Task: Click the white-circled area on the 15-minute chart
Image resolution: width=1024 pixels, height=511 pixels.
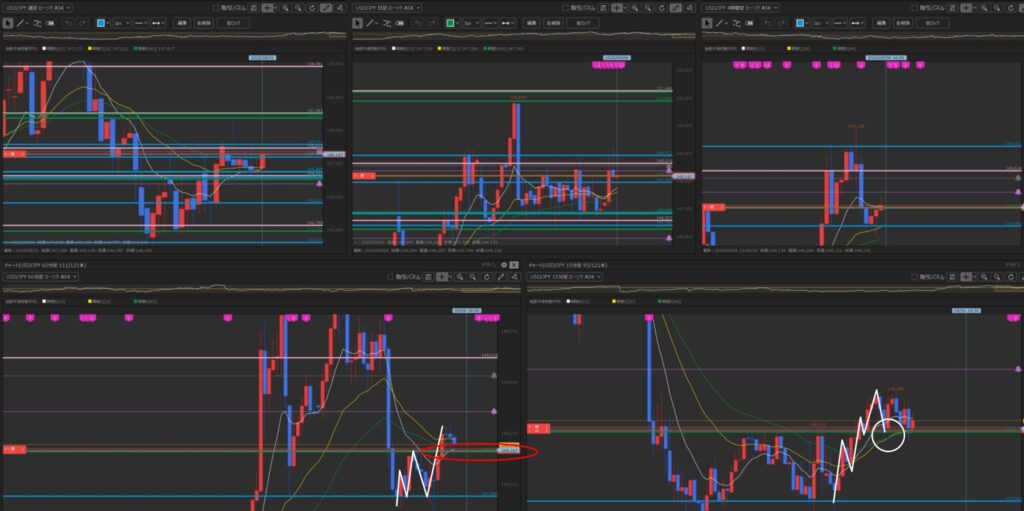Action: click(887, 434)
